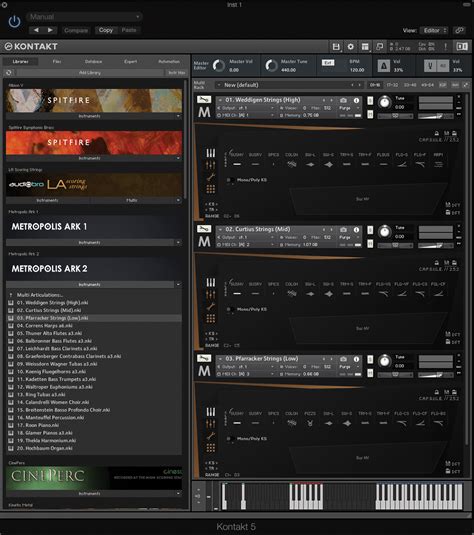Image resolution: width=474 pixels, height=535 pixels.
Task: Select the COL articulation icon in Weddigen Strings
Action: pyautogui.click(x=291, y=164)
